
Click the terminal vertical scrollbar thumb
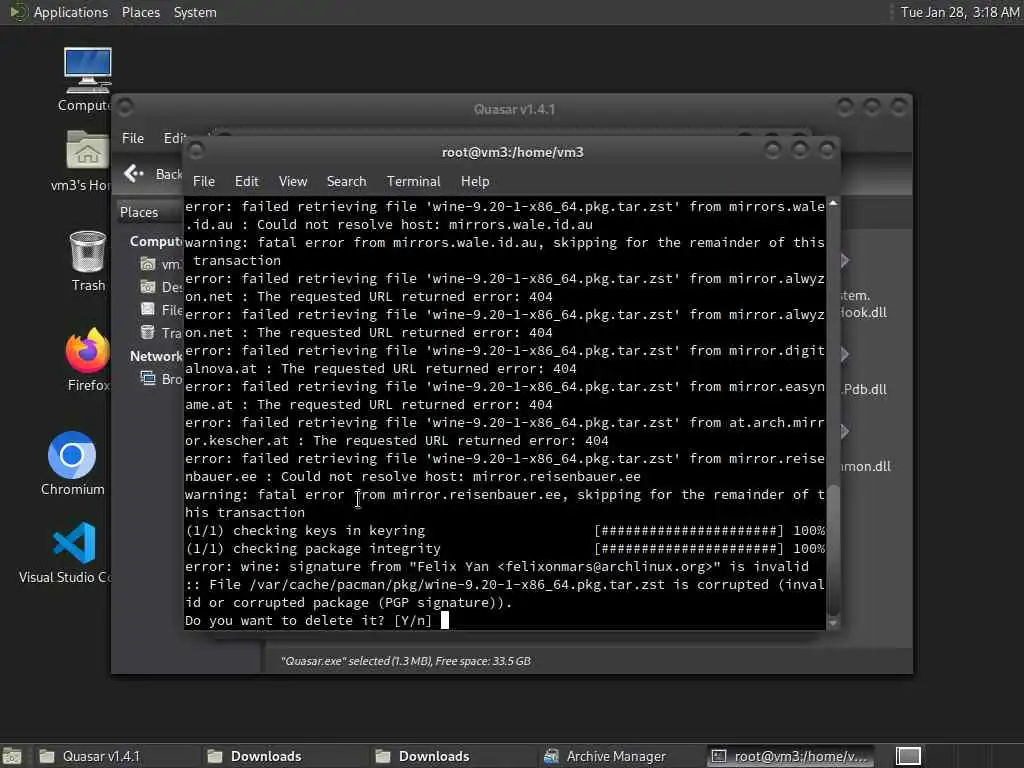pos(833,549)
